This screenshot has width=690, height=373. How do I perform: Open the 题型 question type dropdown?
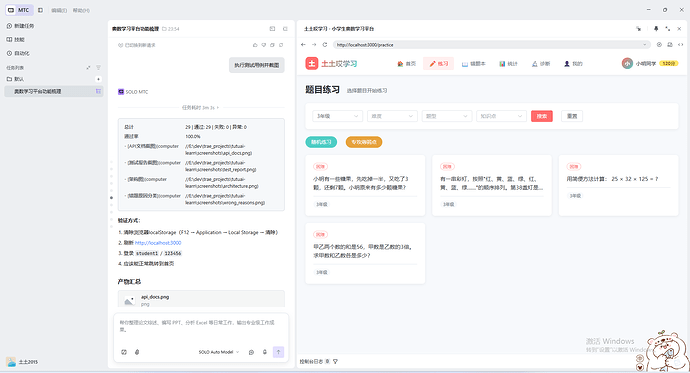[447, 116]
